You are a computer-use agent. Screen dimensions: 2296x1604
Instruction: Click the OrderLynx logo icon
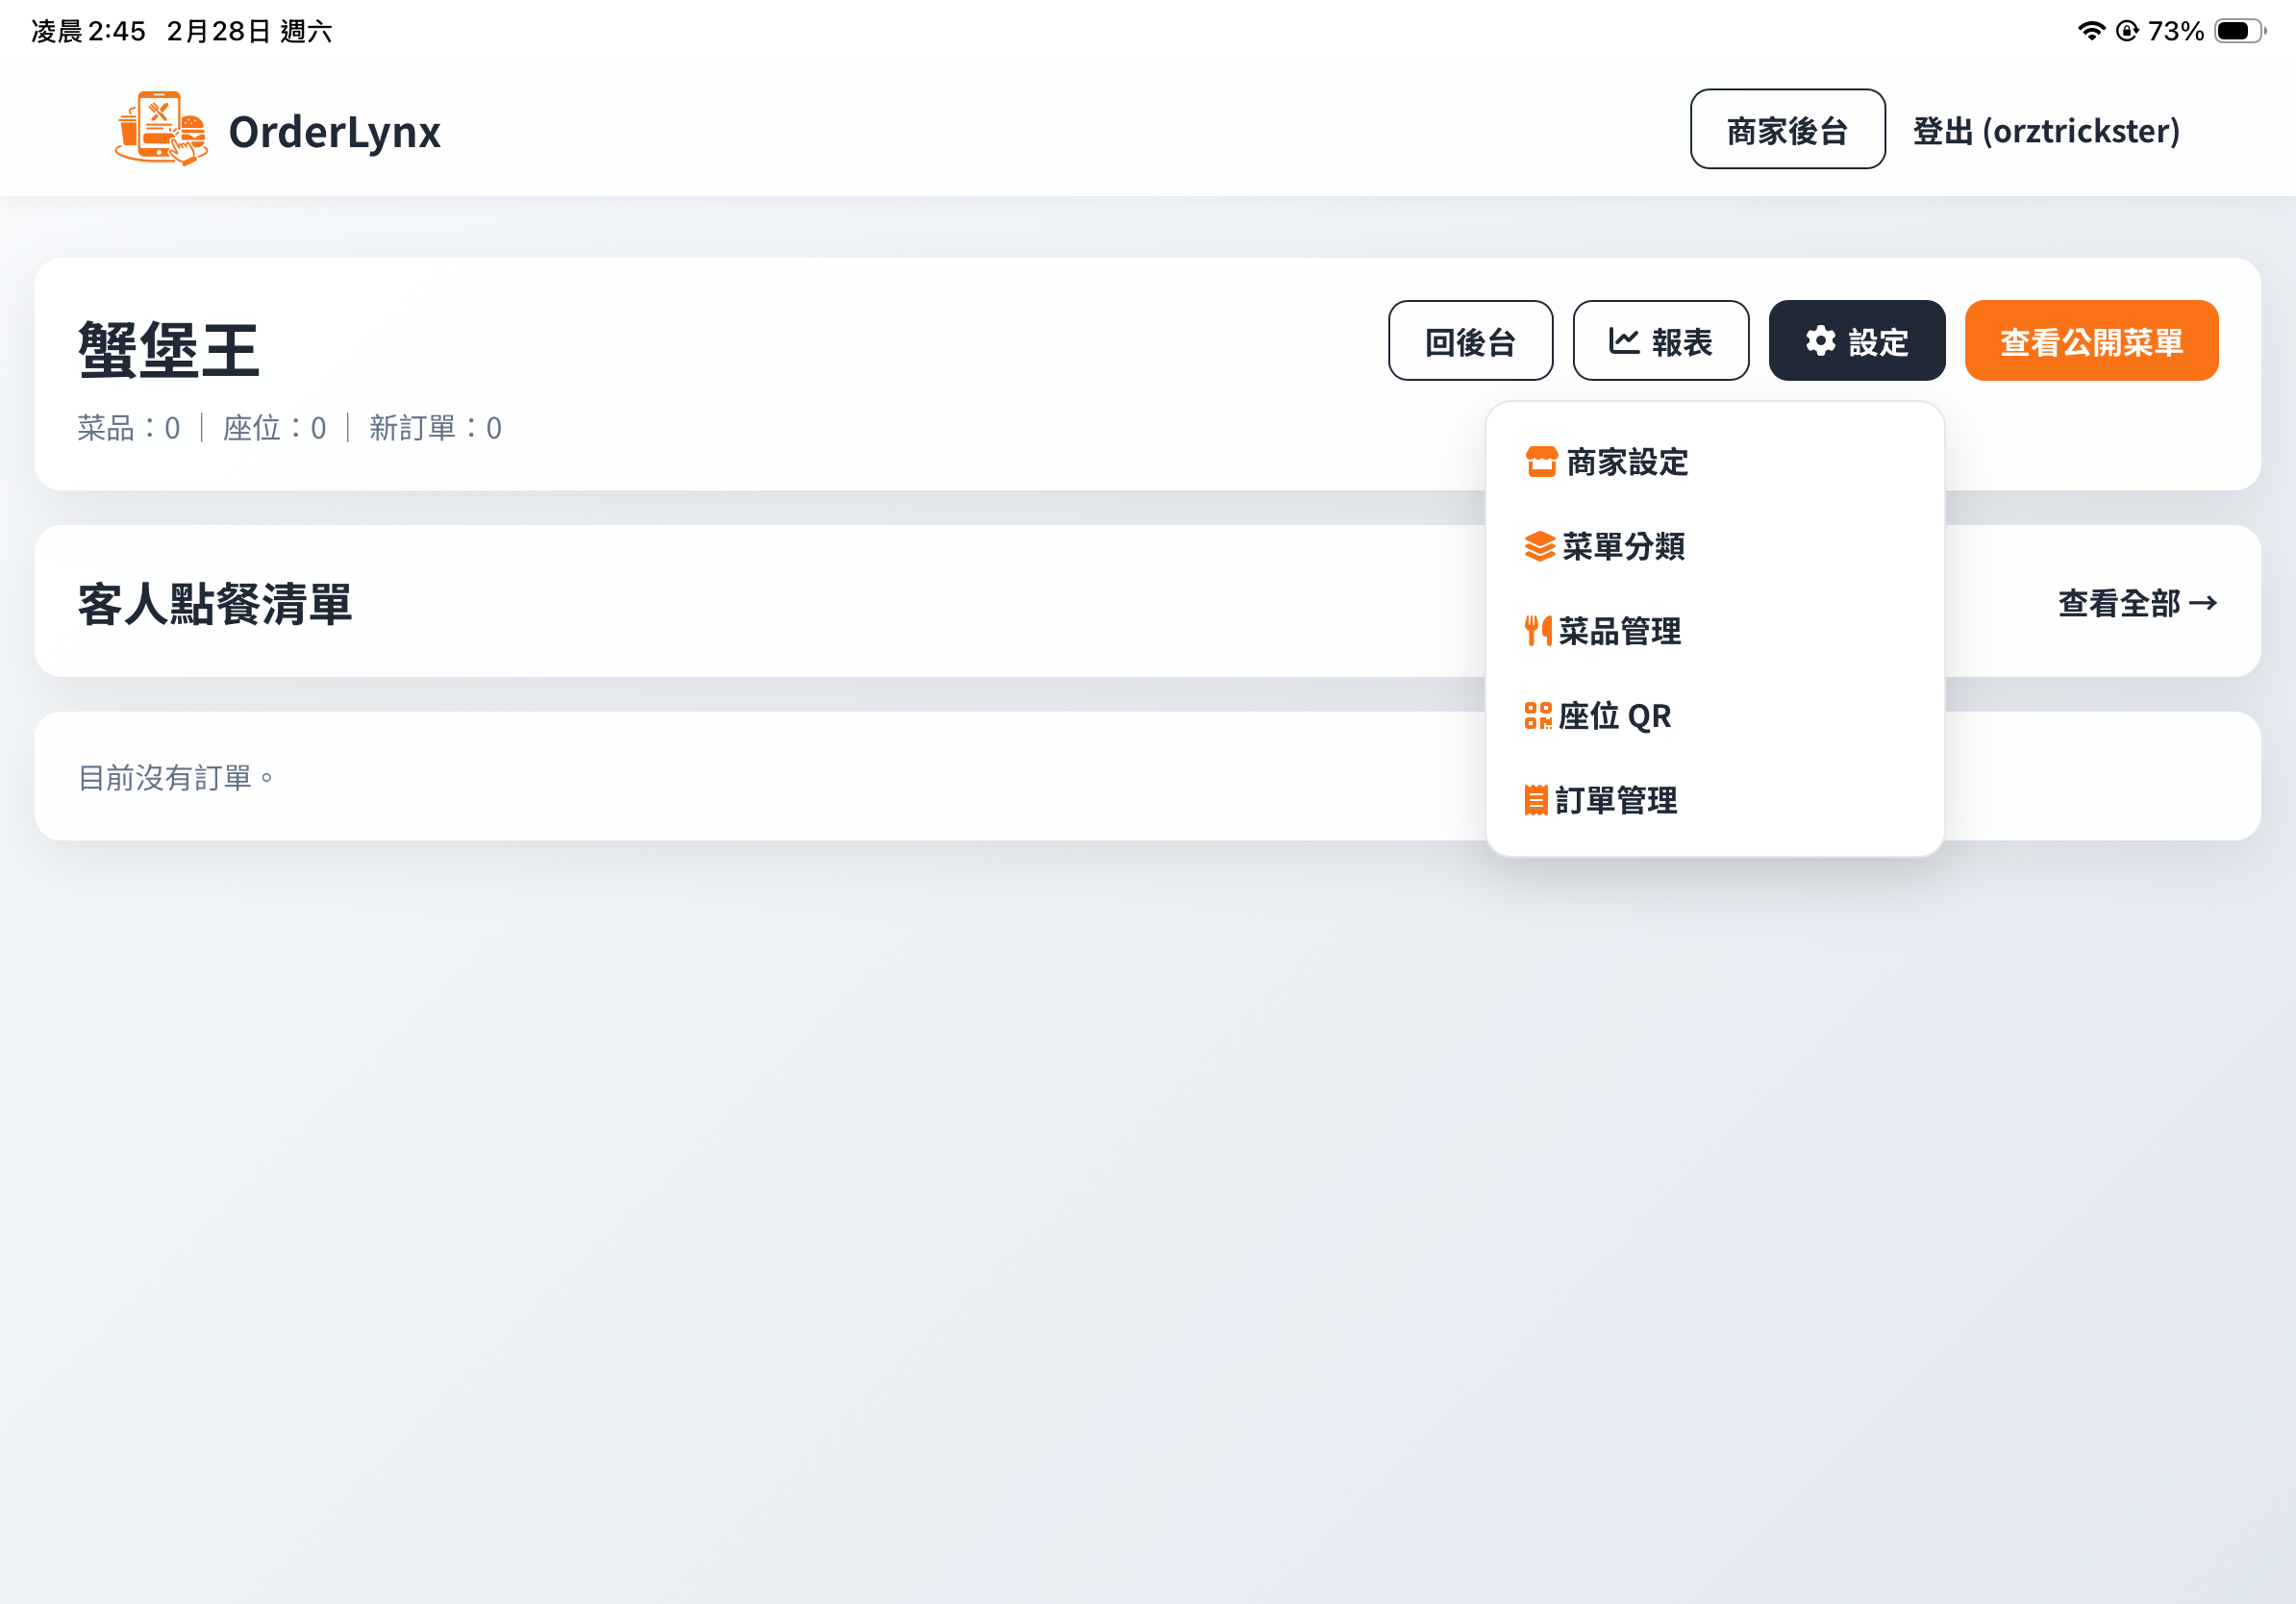[161, 129]
